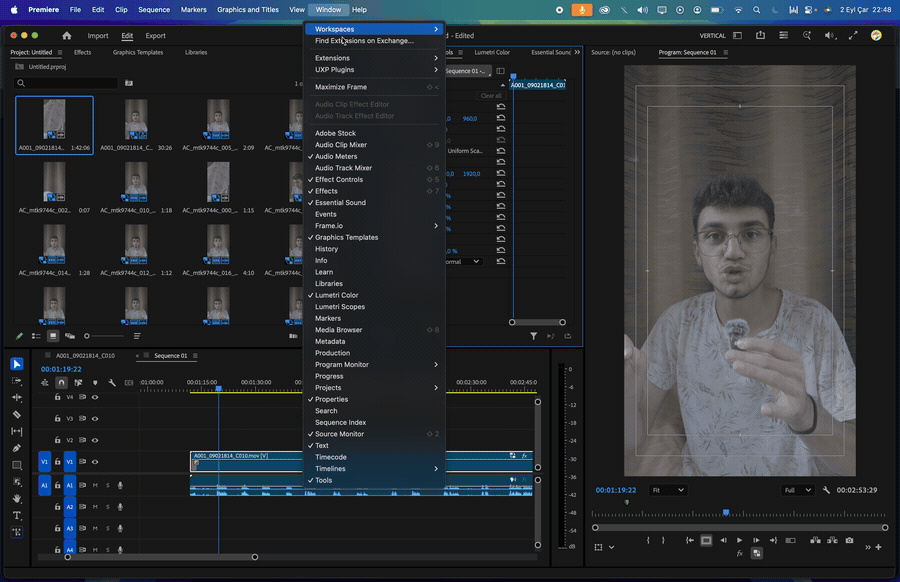The height and width of the screenshot is (582, 900).
Task: Click Program Monitor playhead scrubber
Action: point(726,512)
